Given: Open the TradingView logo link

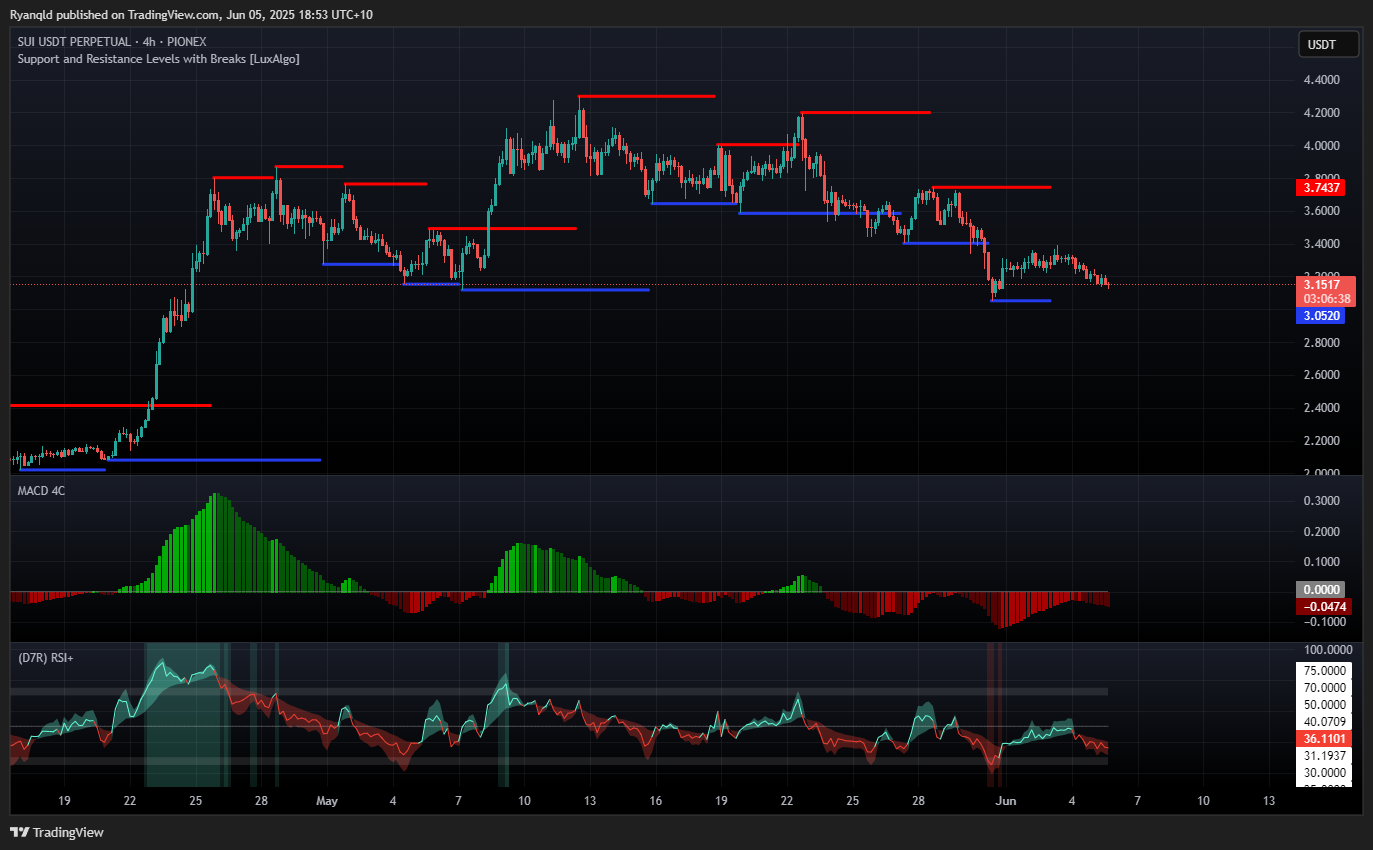Looking at the screenshot, I should coord(57,832).
